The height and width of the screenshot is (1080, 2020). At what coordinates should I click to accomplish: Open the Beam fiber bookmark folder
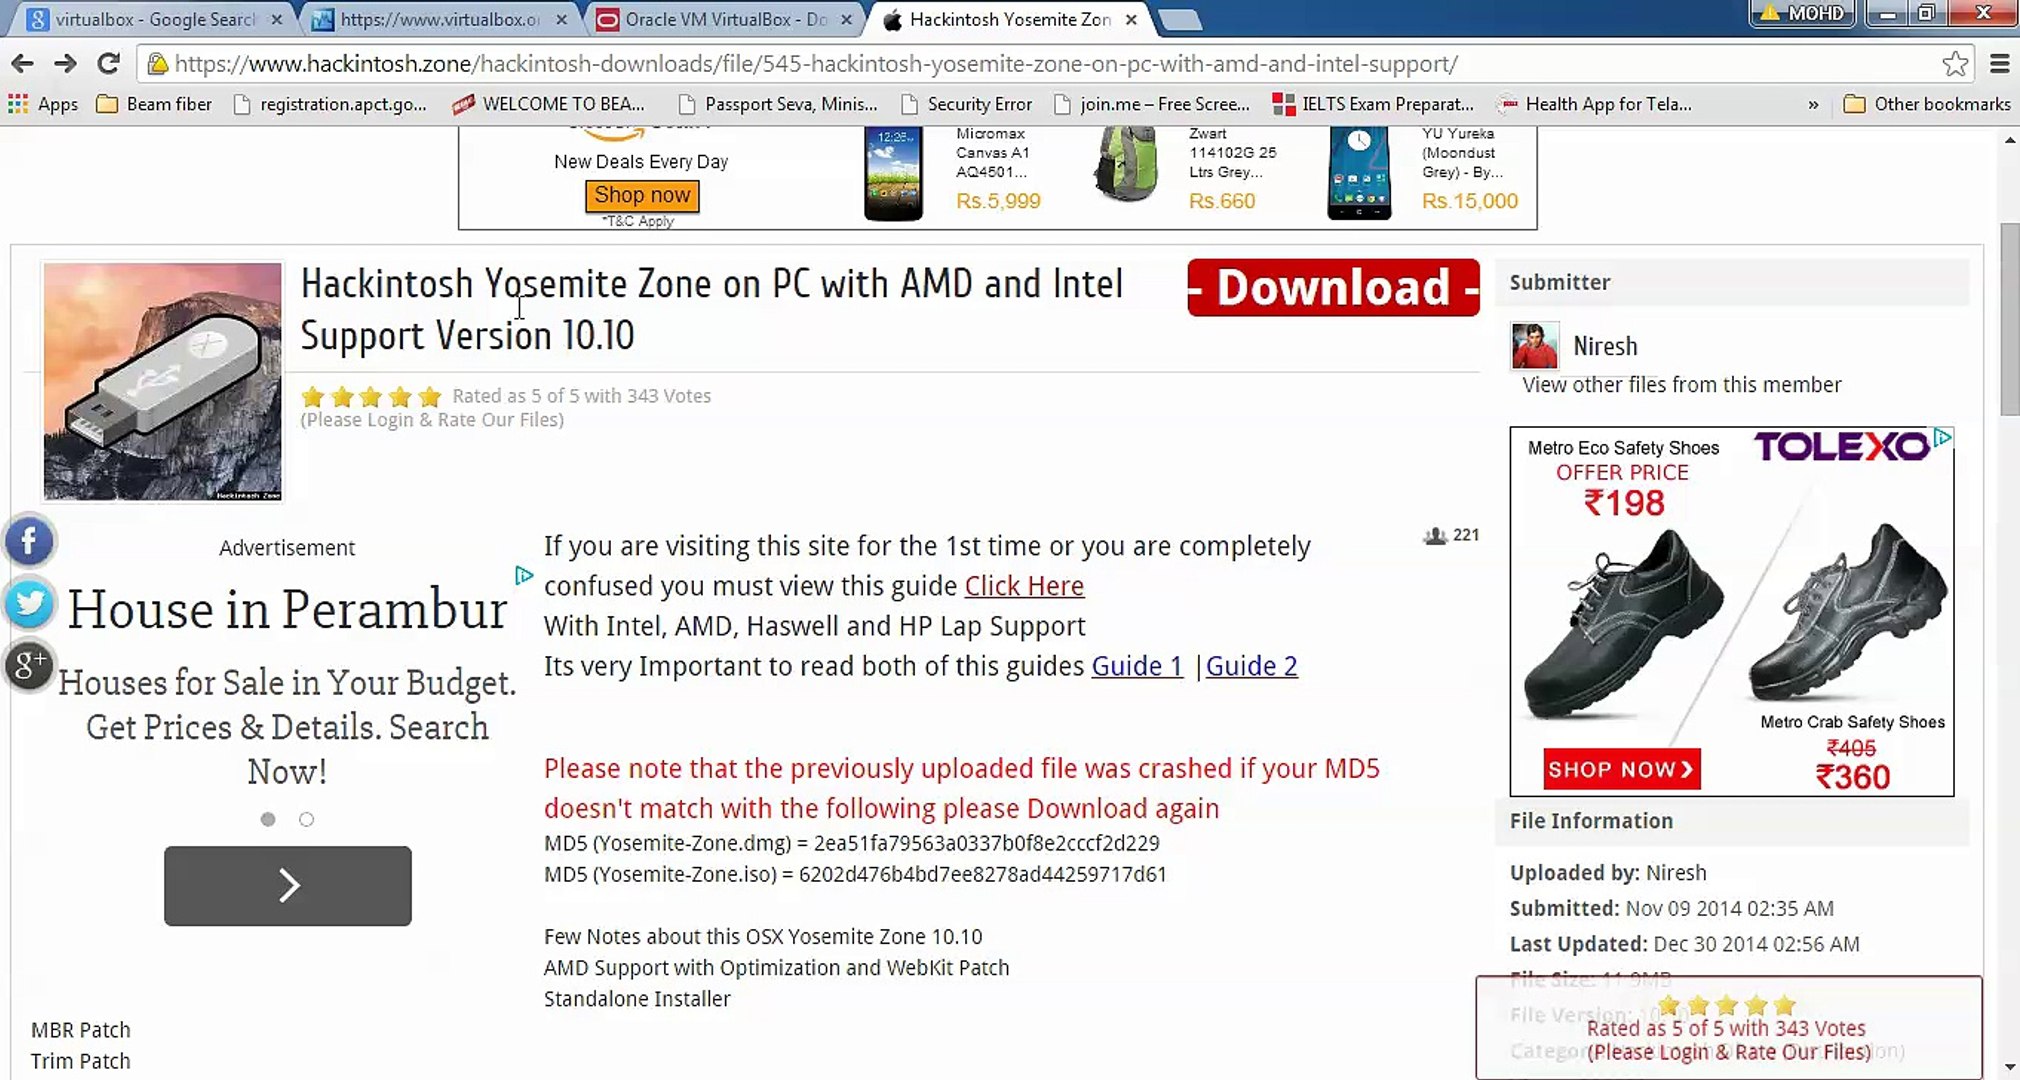(154, 104)
